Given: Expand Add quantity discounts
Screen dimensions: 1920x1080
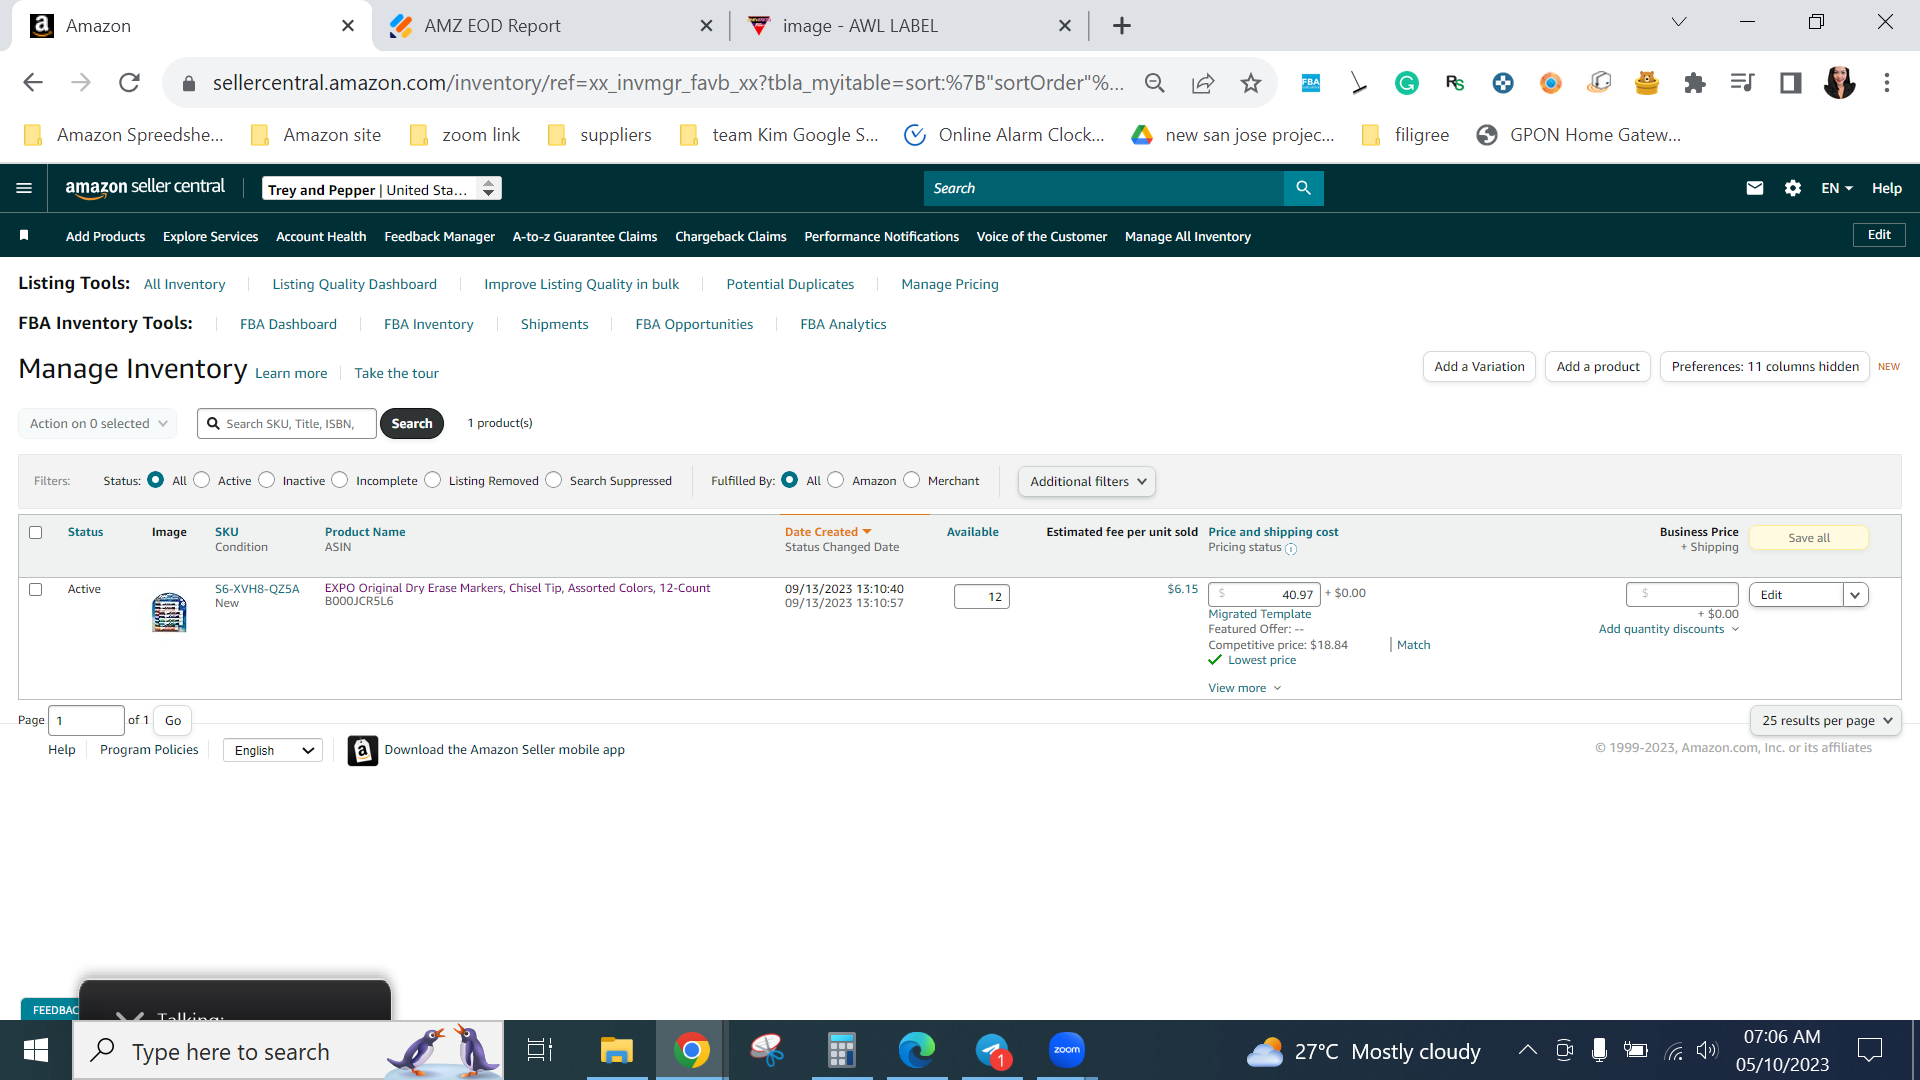Looking at the screenshot, I should [x=1668, y=629].
